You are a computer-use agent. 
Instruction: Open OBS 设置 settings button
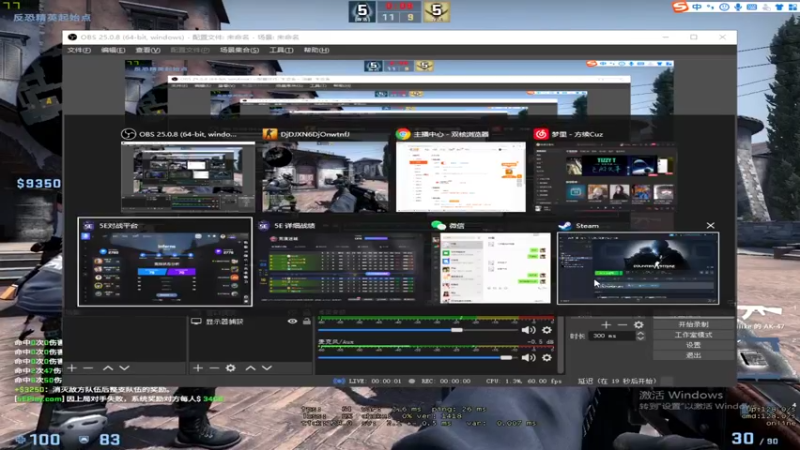tap(693, 345)
